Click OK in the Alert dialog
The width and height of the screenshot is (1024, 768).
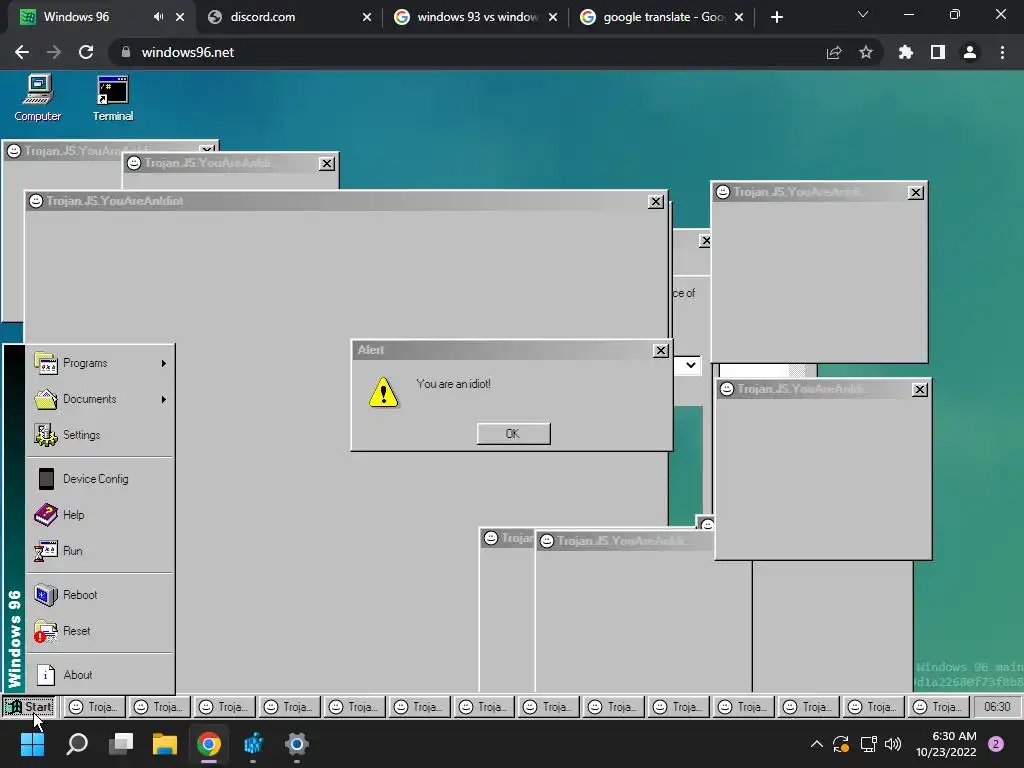coord(513,434)
